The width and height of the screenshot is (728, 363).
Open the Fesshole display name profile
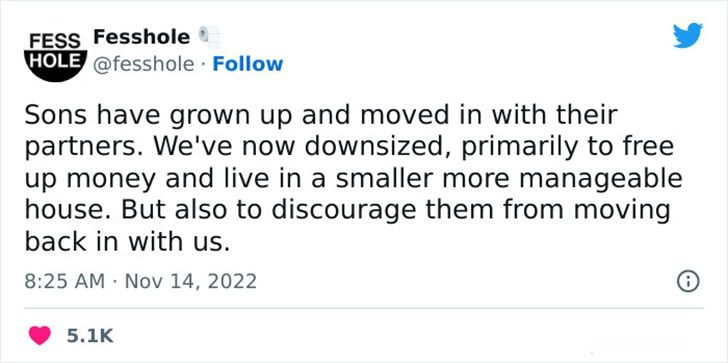pyautogui.click(x=142, y=37)
